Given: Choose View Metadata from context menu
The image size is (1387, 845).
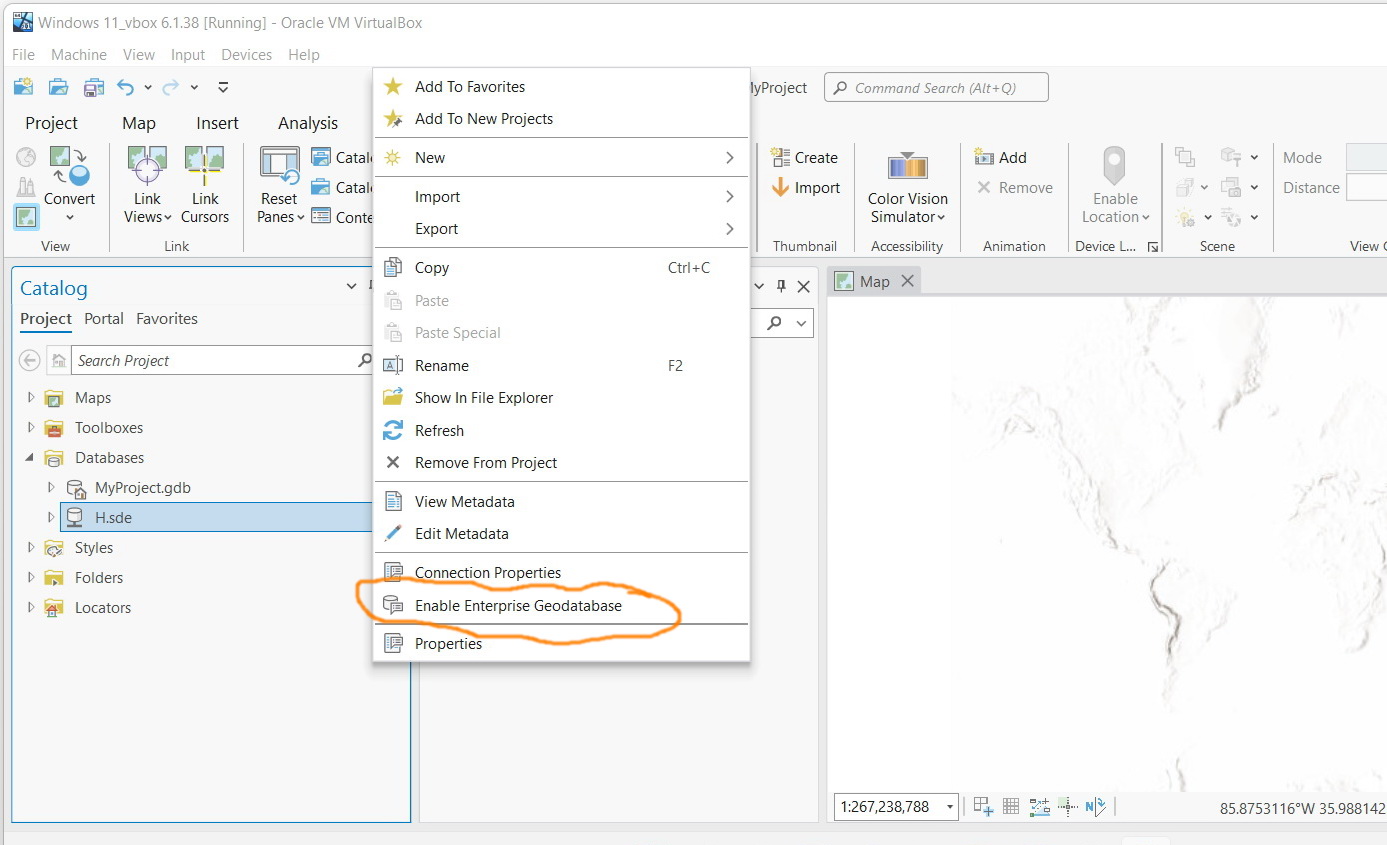Looking at the screenshot, I should (561, 502).
